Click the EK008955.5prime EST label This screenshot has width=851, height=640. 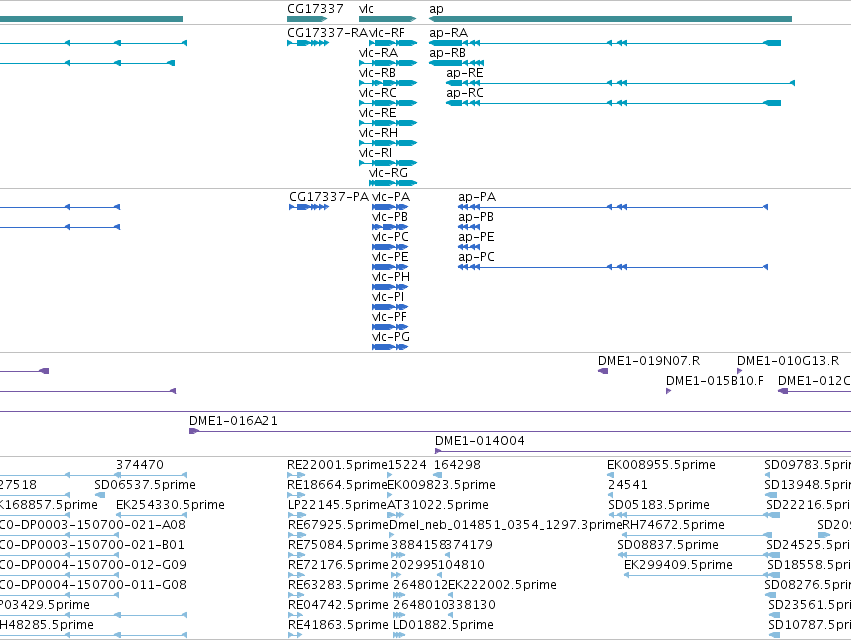tap(662, 465)
